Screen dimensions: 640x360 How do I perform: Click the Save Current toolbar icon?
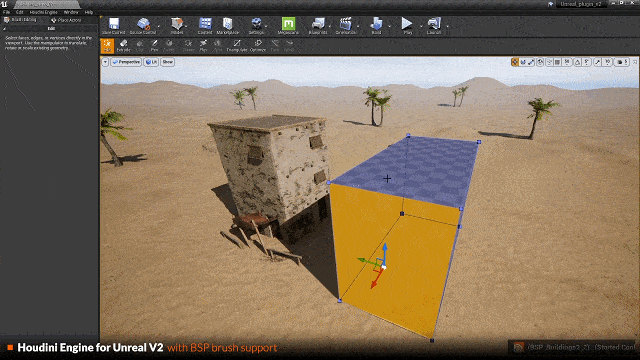pos(114,26)
